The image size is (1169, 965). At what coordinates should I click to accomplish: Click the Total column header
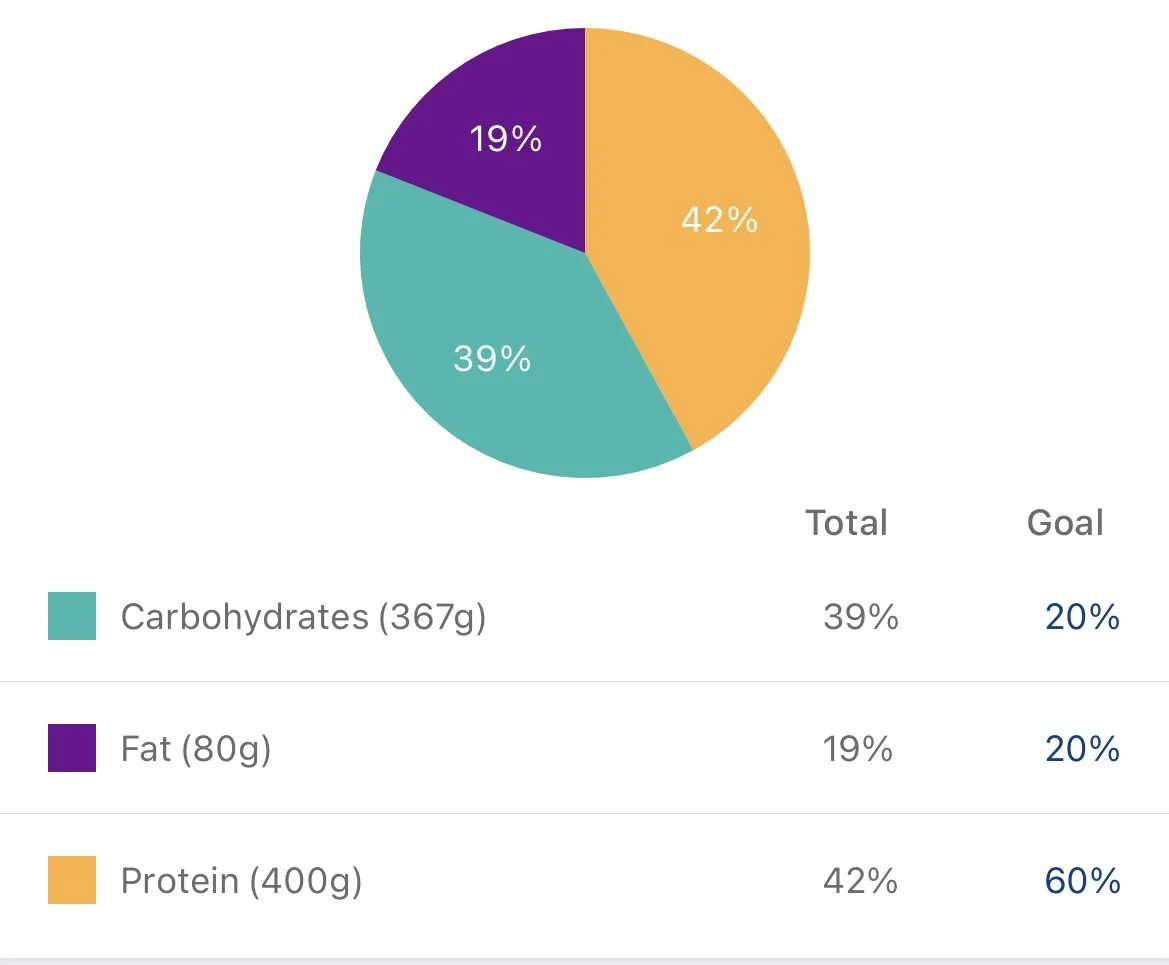pos(847,523)
